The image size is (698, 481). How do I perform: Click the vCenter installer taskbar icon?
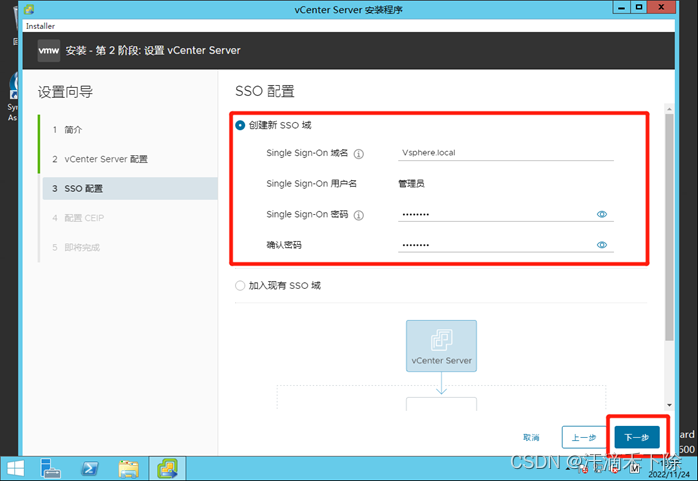click(167, 469)
